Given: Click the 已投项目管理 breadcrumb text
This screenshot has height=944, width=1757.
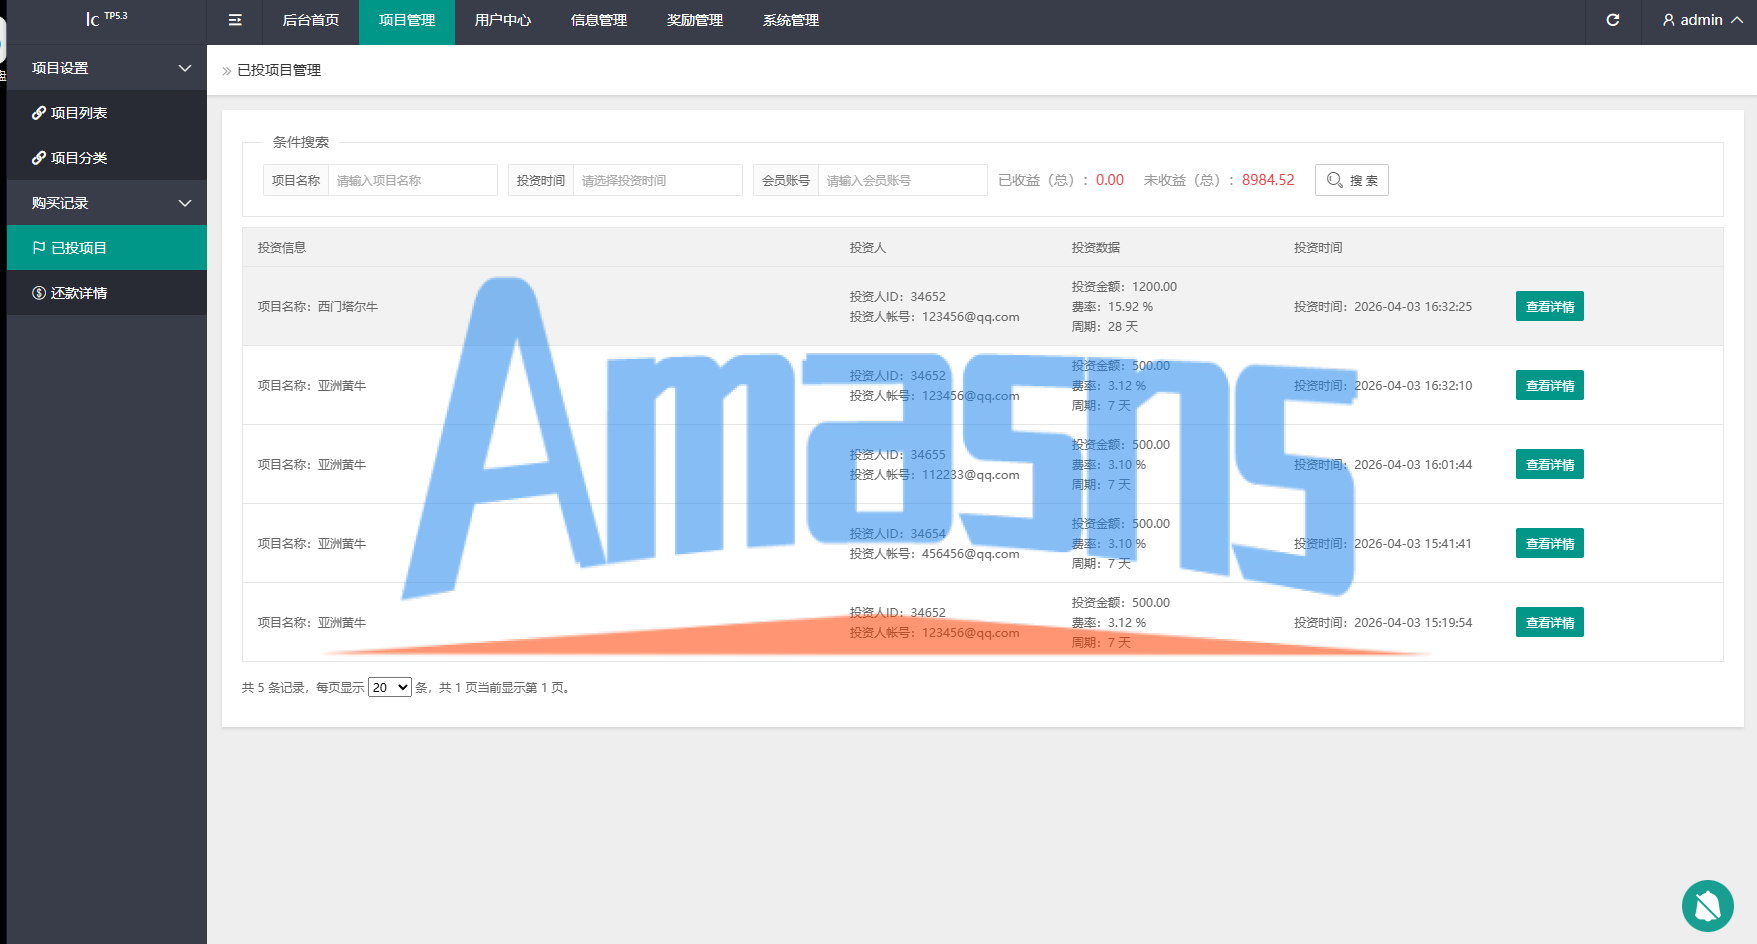Looking at the screenshot, I should click(279, 70).
